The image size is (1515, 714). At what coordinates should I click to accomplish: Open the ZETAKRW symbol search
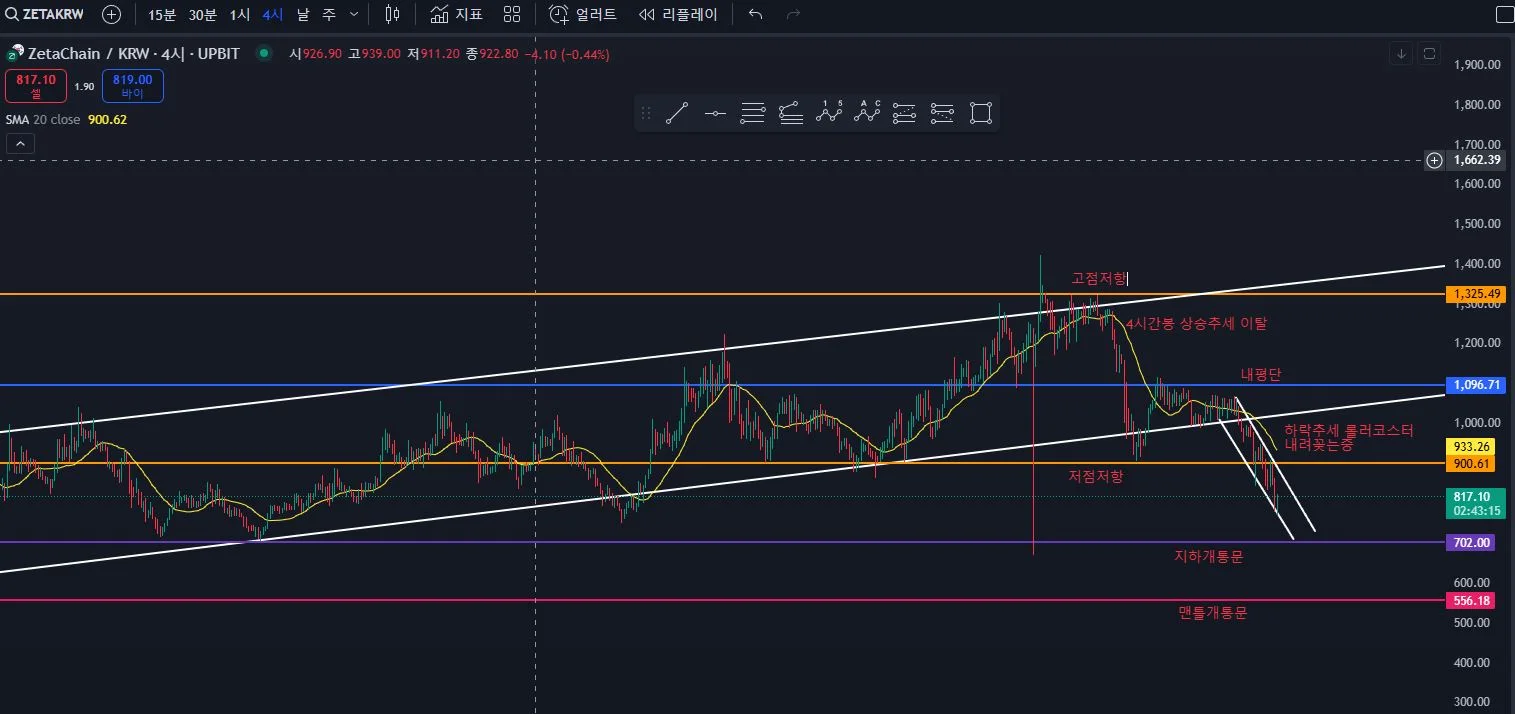point(45,15)
